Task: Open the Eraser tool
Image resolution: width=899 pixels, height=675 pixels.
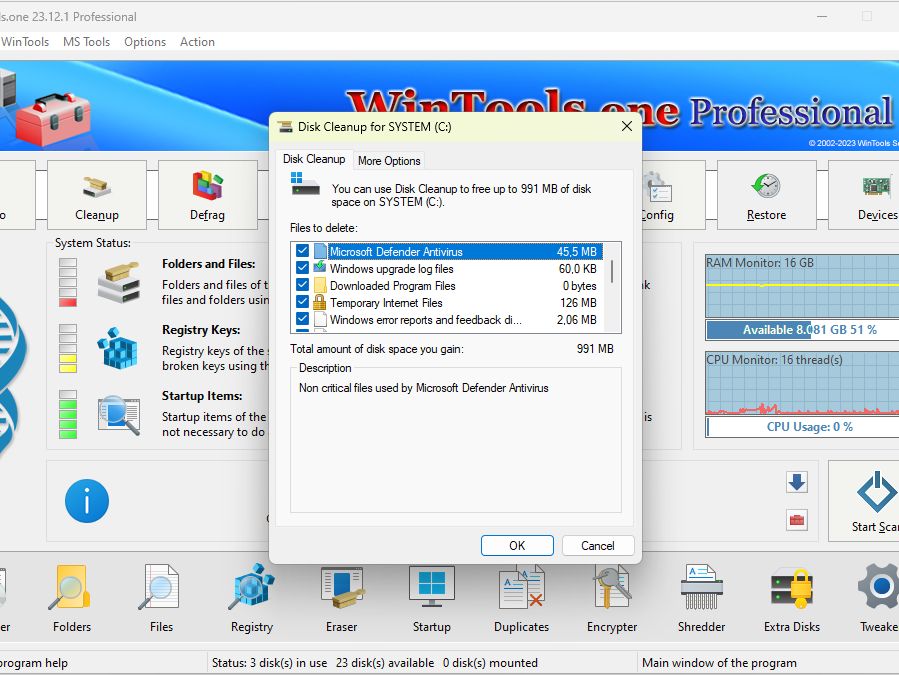Action: pyautogui.click(x=342, y=598)
